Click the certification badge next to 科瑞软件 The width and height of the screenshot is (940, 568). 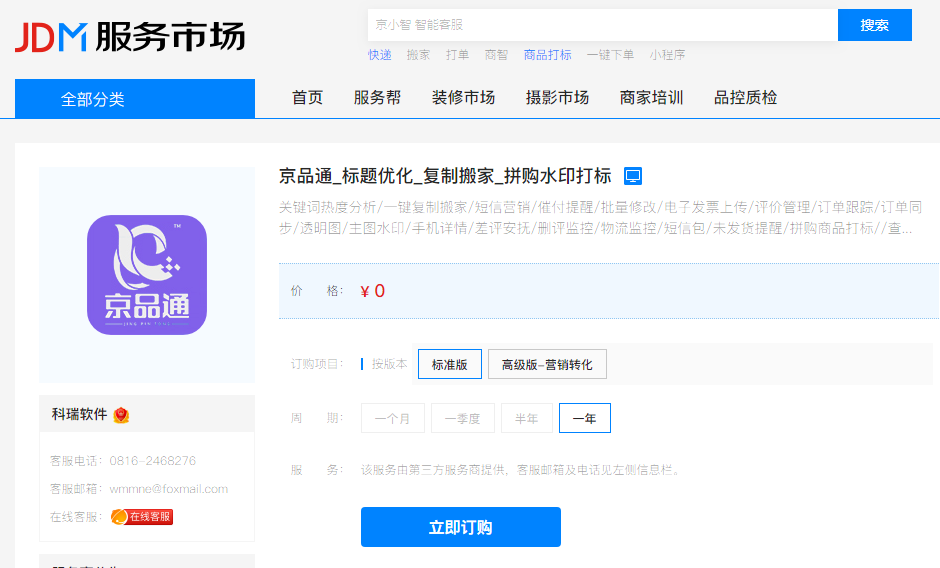tap(121, 414)
